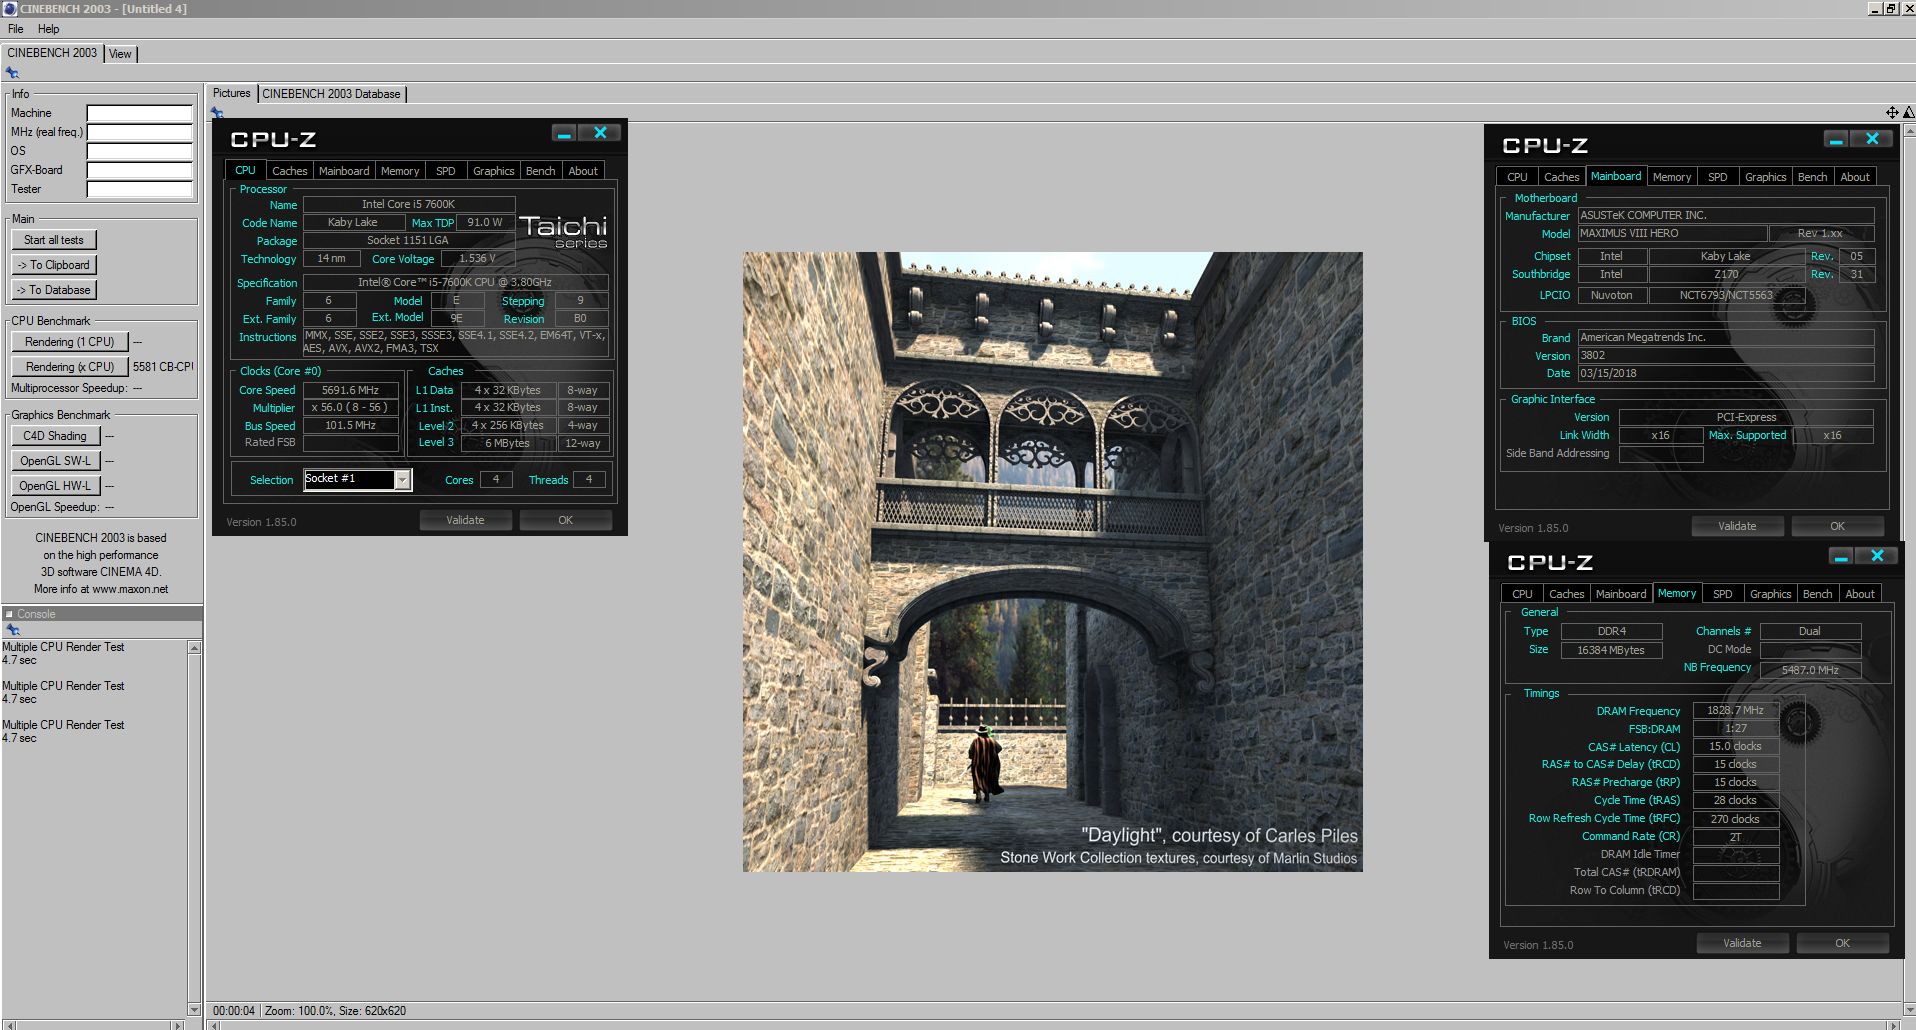Open CPU tab in the Memory CPU-Z window
The width and height of the screenshot is (1916, 1030).
tap(1522, 594)
